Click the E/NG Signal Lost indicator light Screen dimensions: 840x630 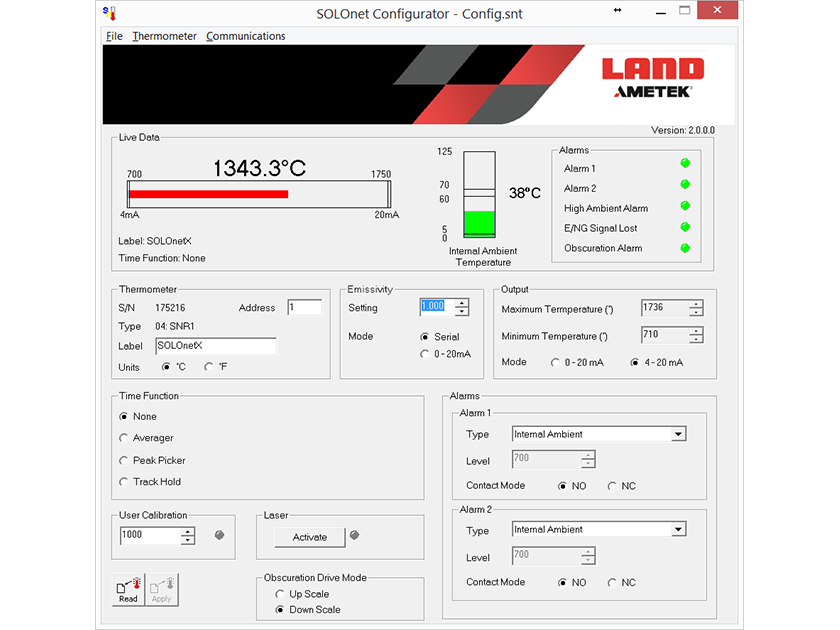coord(685,228)
